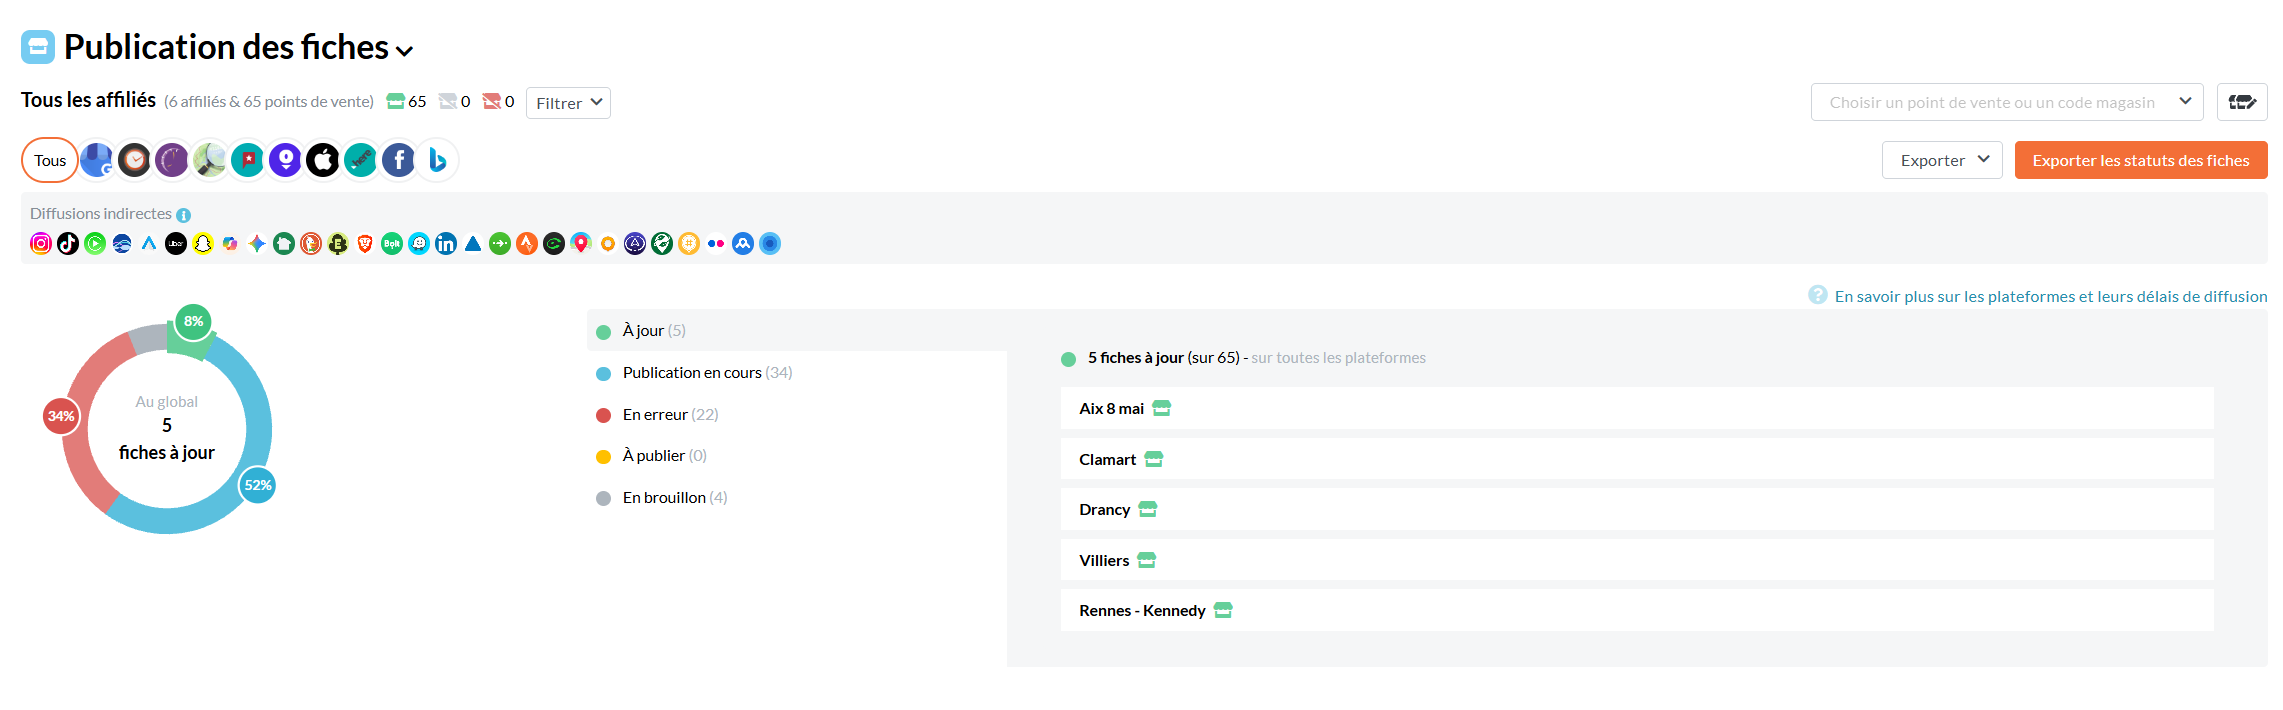Image resolution: width=2283 pixels, height=710 pixels.
Task: Click the Uber indirect diffusion icon
Action: coord(176,243)
